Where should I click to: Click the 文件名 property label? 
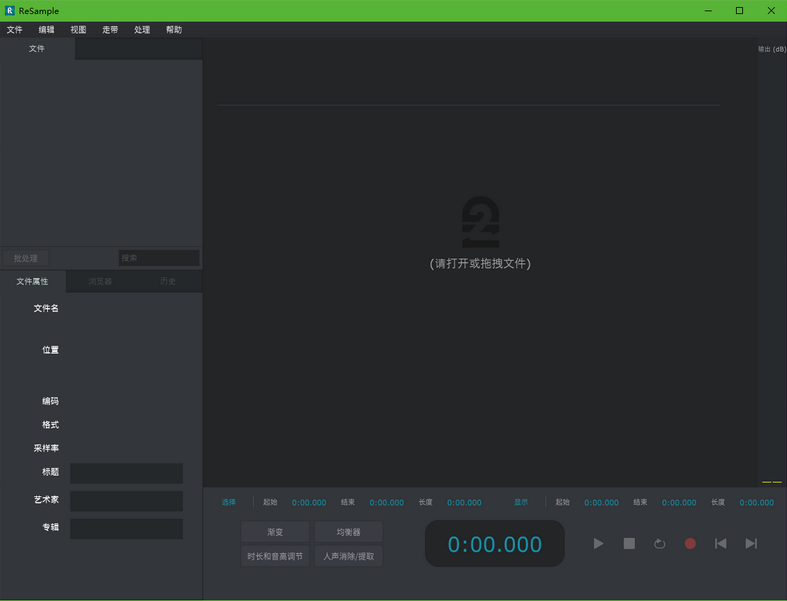tap(46, 308)
